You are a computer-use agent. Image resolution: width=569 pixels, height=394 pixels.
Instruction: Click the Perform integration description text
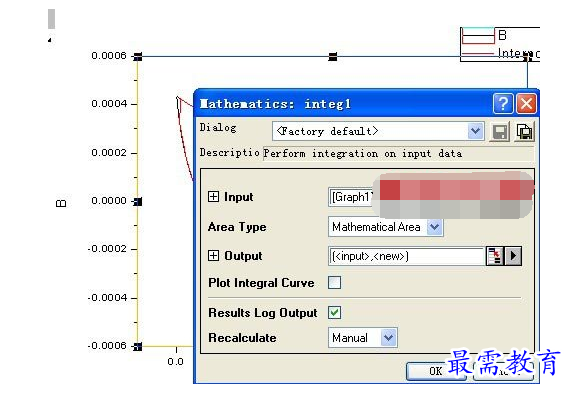point(363,153)
